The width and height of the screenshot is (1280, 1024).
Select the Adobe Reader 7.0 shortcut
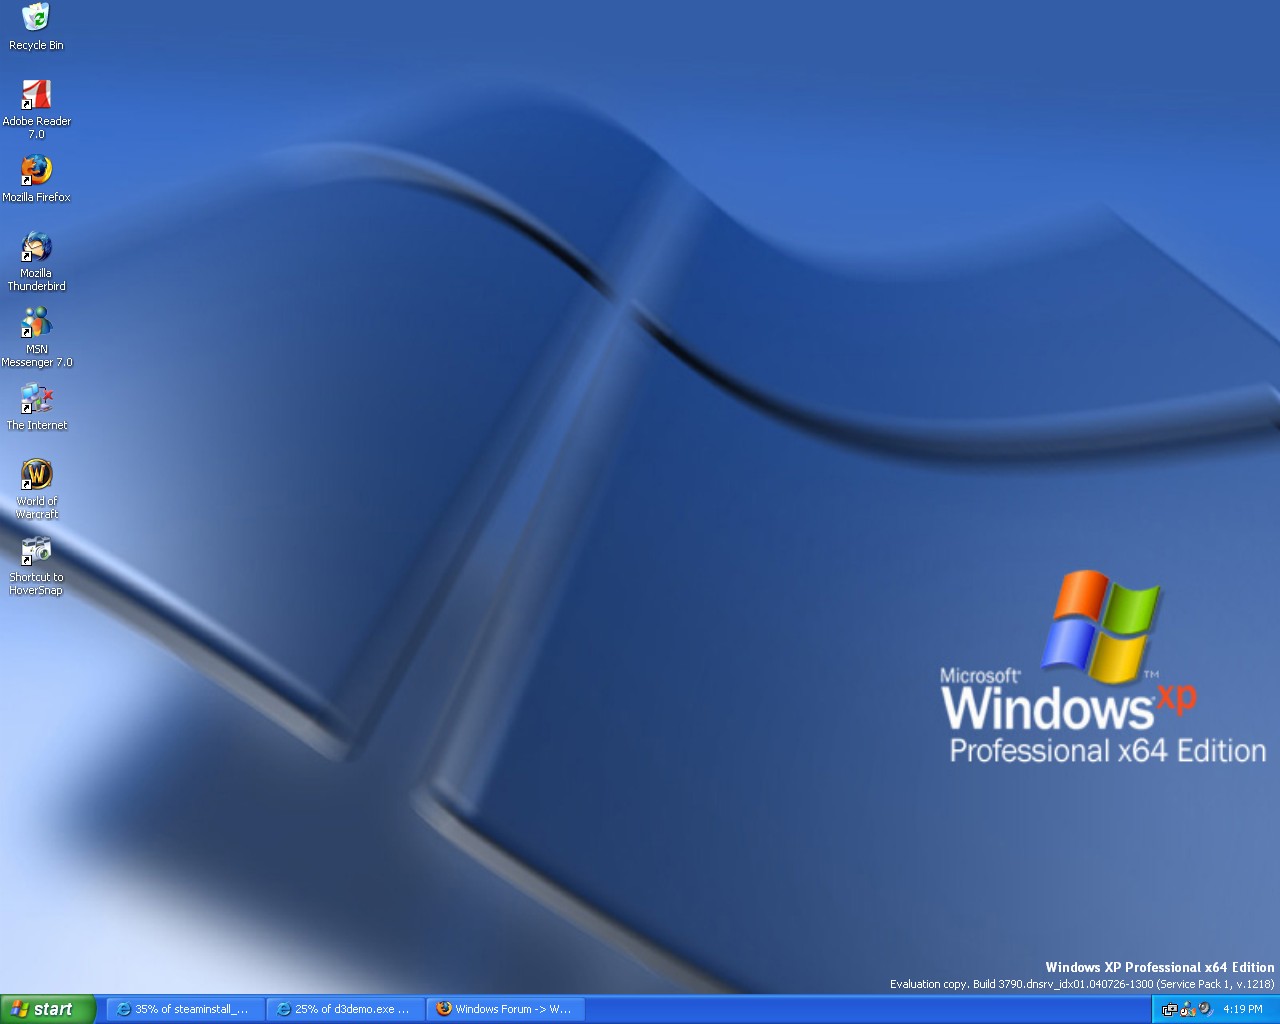point(36,110)
